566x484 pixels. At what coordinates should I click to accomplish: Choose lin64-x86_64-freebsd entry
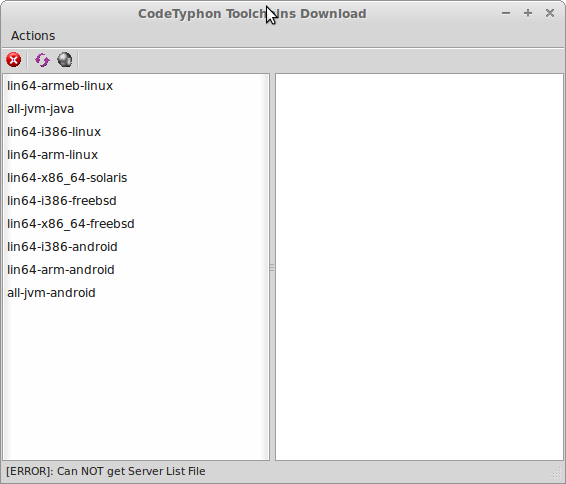[x=136, y=224]
